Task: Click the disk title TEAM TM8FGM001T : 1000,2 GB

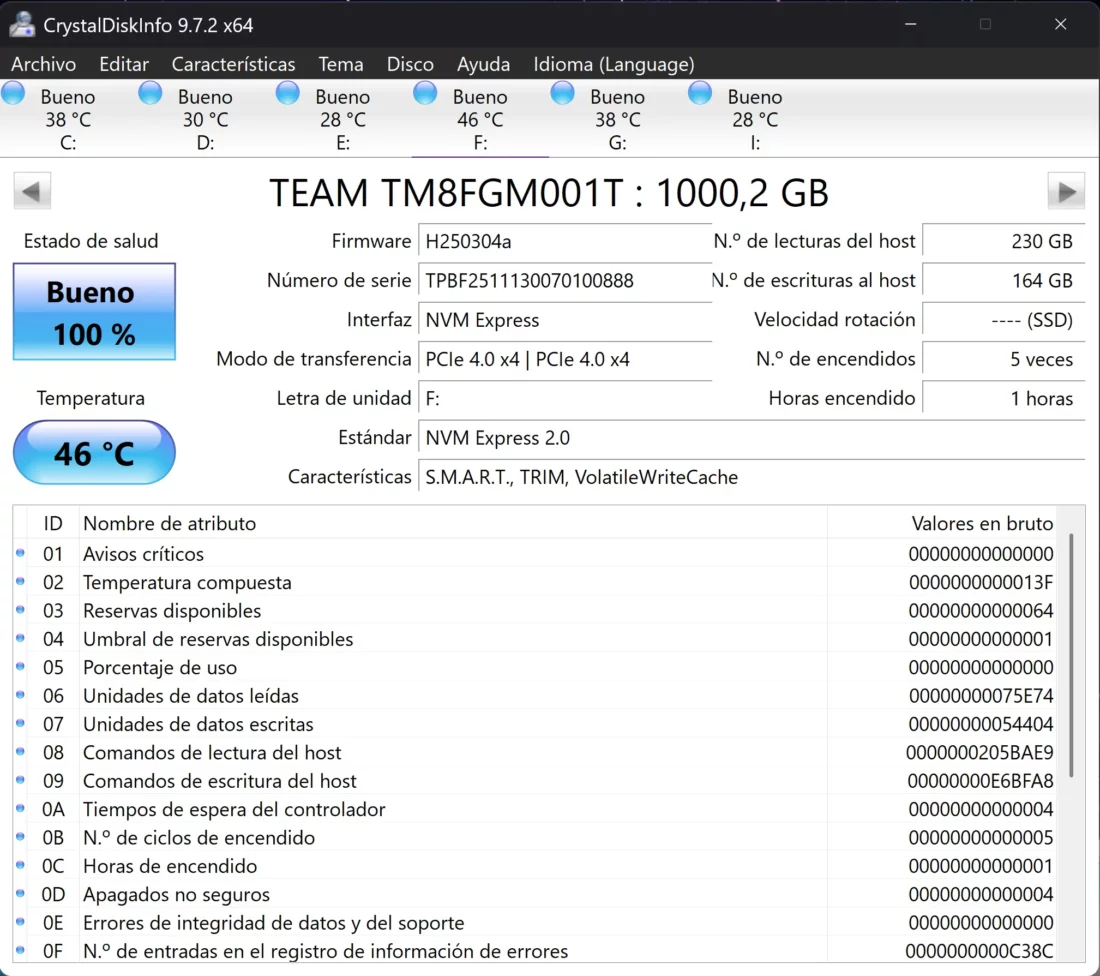Action: pos(549,192)
